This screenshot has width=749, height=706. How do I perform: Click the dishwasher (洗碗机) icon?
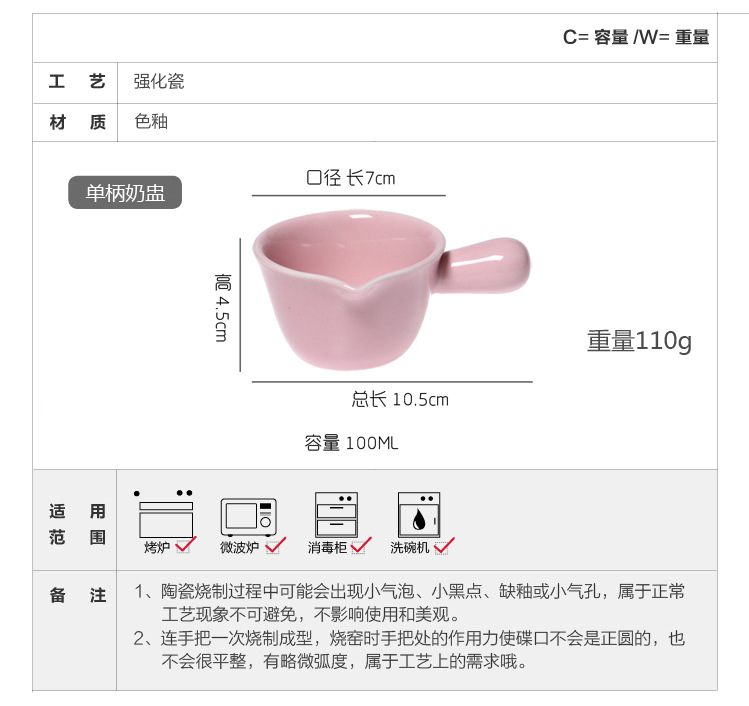pos(419,515)
